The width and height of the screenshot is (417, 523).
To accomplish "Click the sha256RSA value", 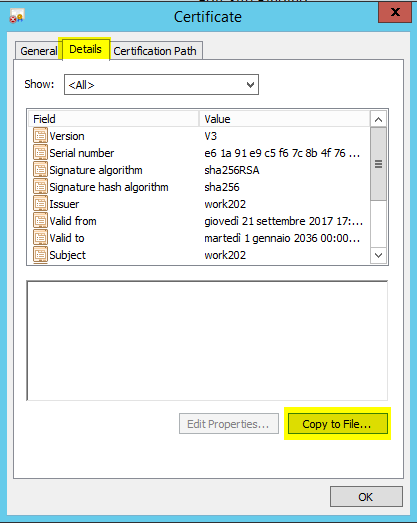I will pyautogui.click(x=232, y=170).
